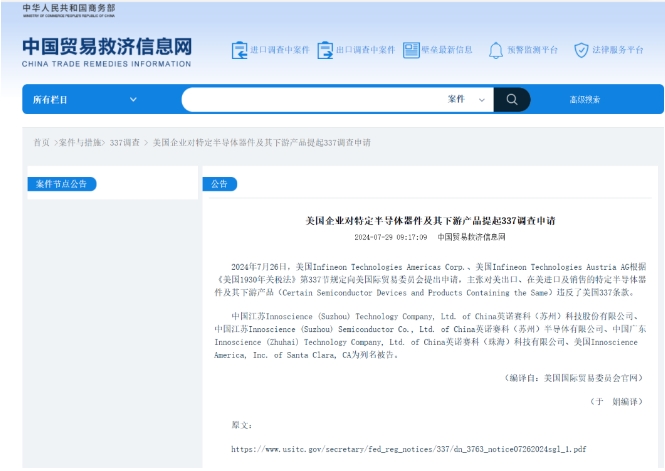Click into the search input field

click(x=314, y=100)
